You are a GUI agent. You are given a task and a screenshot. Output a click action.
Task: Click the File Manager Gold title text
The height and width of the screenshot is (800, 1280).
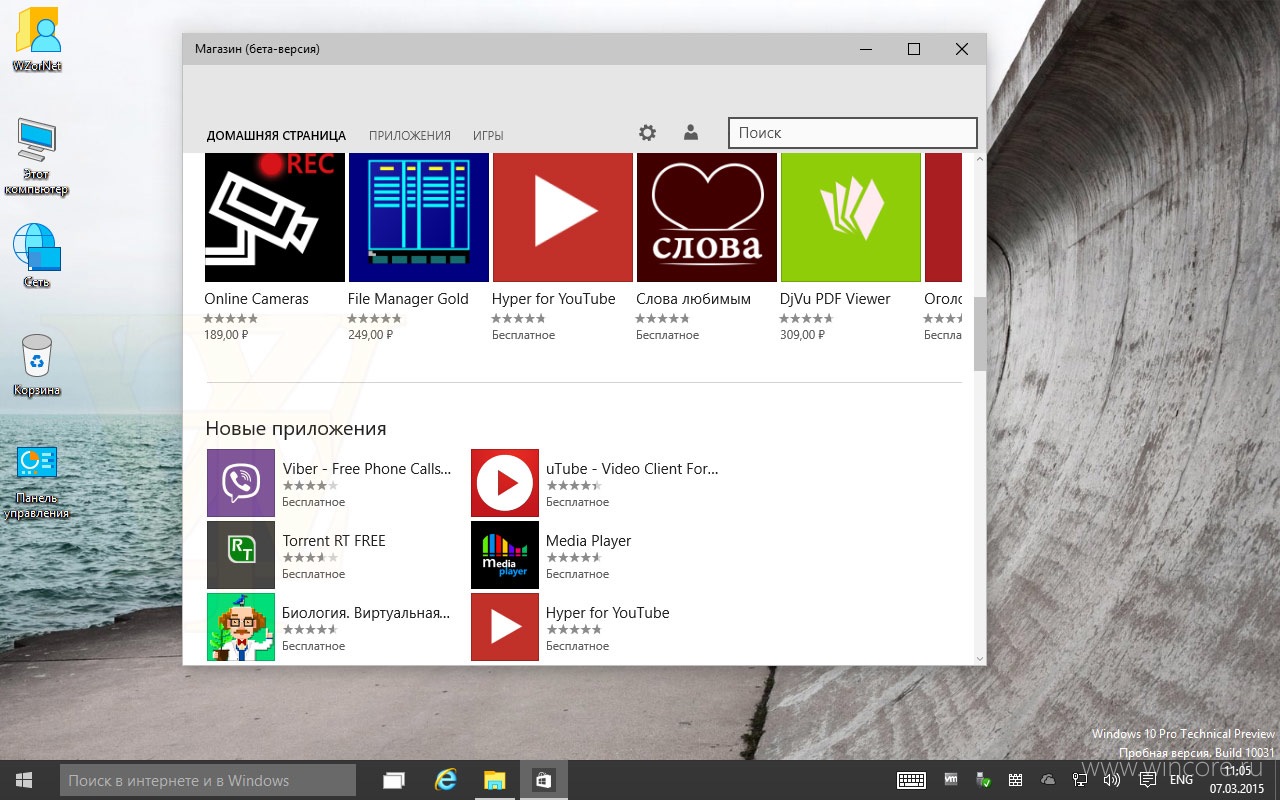coord(408,299)
